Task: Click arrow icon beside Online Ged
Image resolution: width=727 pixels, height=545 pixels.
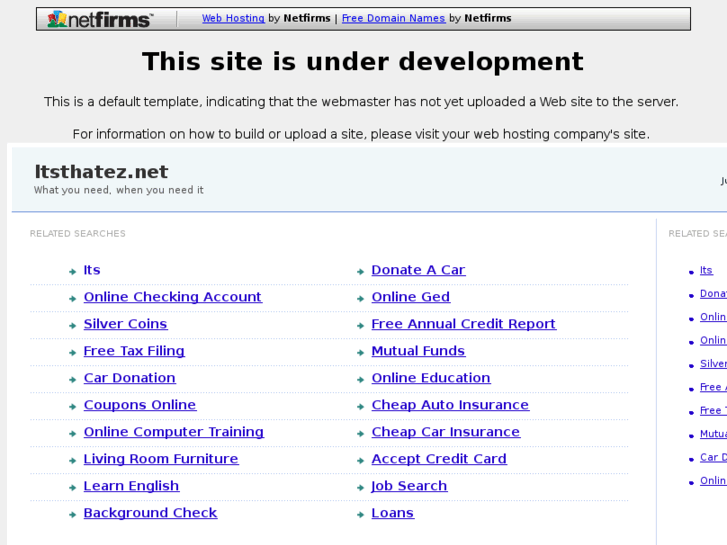Action: (x=360, y=299)
